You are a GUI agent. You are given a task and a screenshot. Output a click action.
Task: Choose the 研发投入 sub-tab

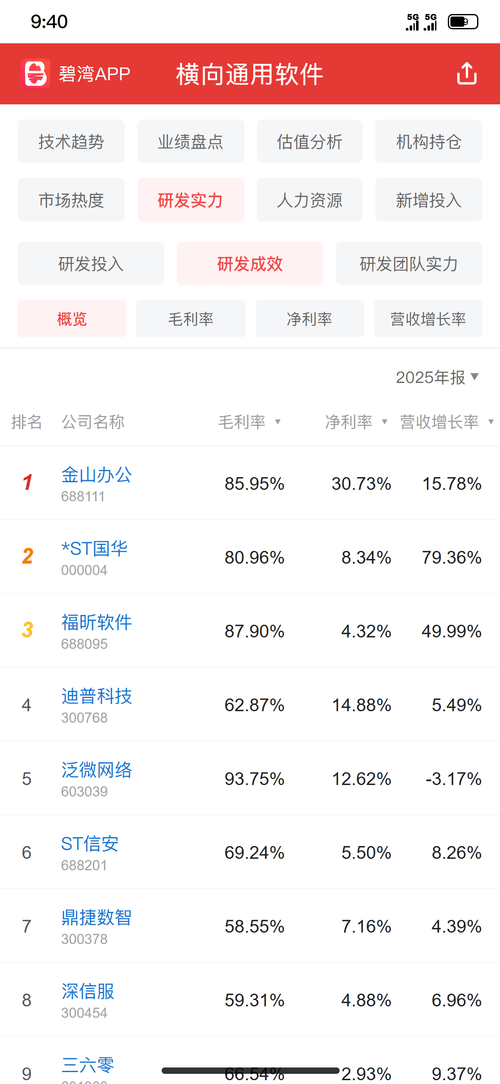91,263
